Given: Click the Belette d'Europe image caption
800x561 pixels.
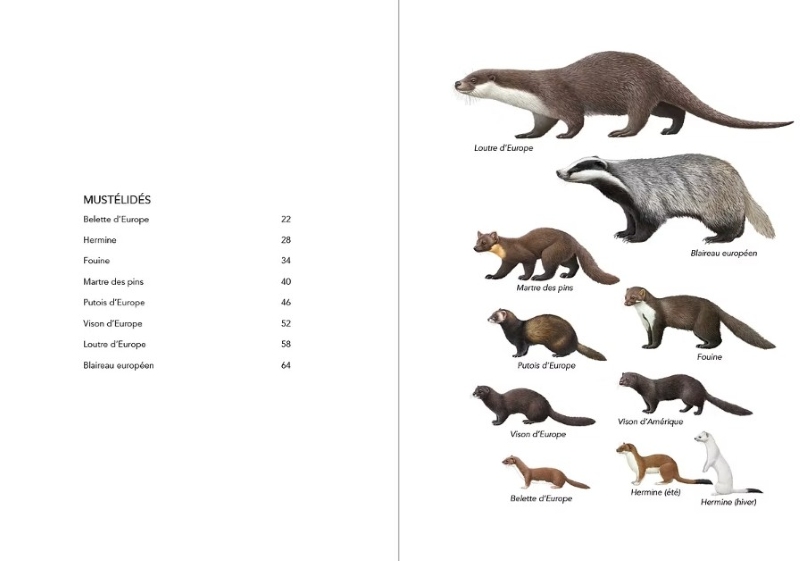Looking at the screenshot, I should pos(541,498).
